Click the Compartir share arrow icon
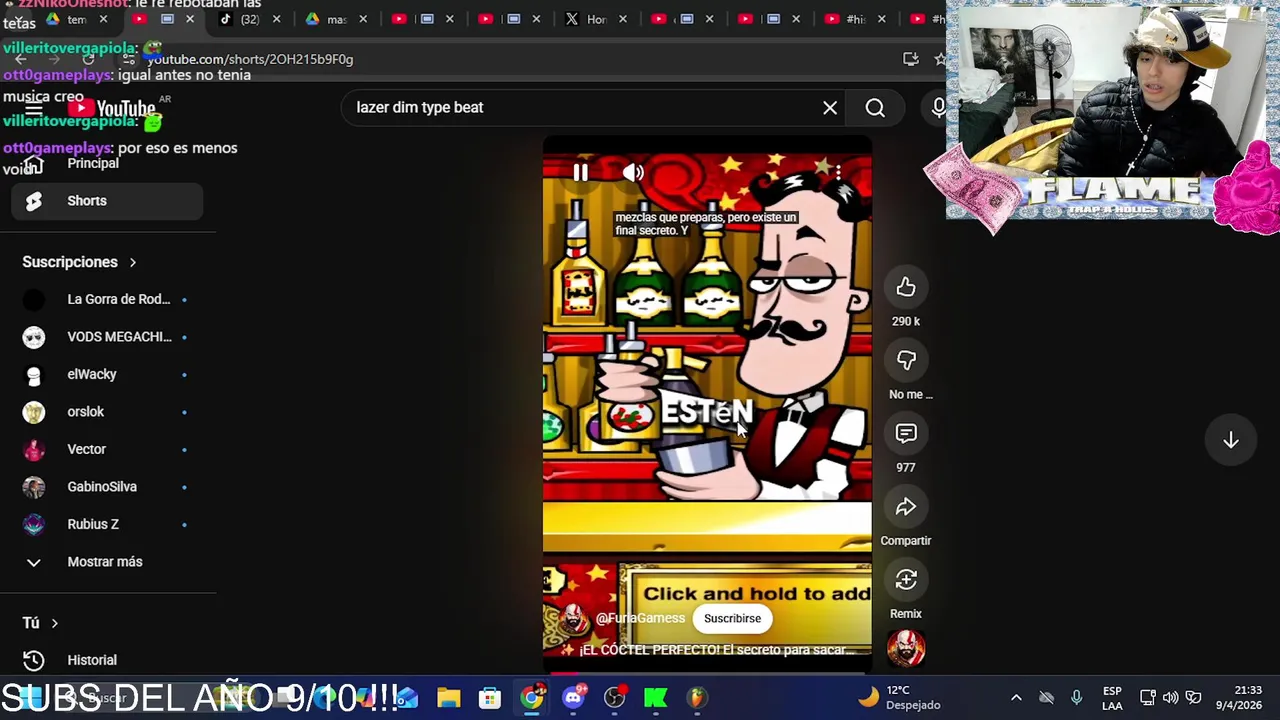Screen dimensions: 1280x720 [906, 507]
